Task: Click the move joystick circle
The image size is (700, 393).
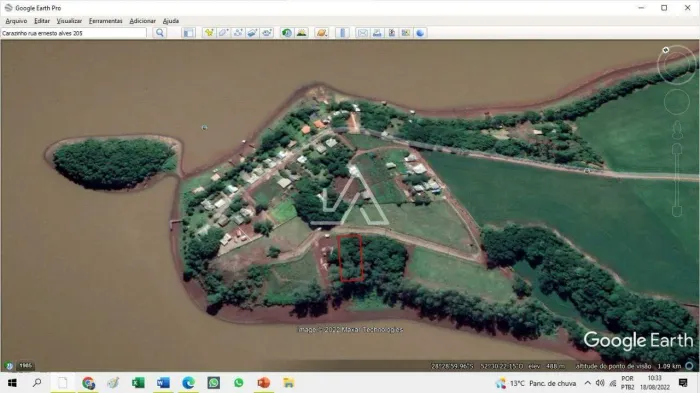Action: (x=677, y=102)
